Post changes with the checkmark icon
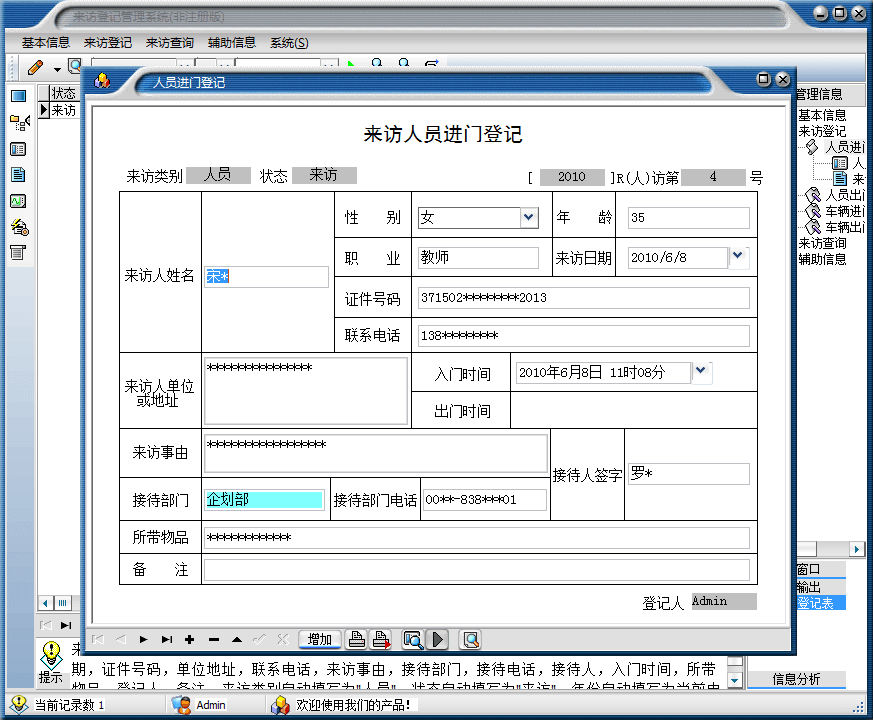Image resolution: width=873 pixels, height=720 pixels. pos(259,639)
